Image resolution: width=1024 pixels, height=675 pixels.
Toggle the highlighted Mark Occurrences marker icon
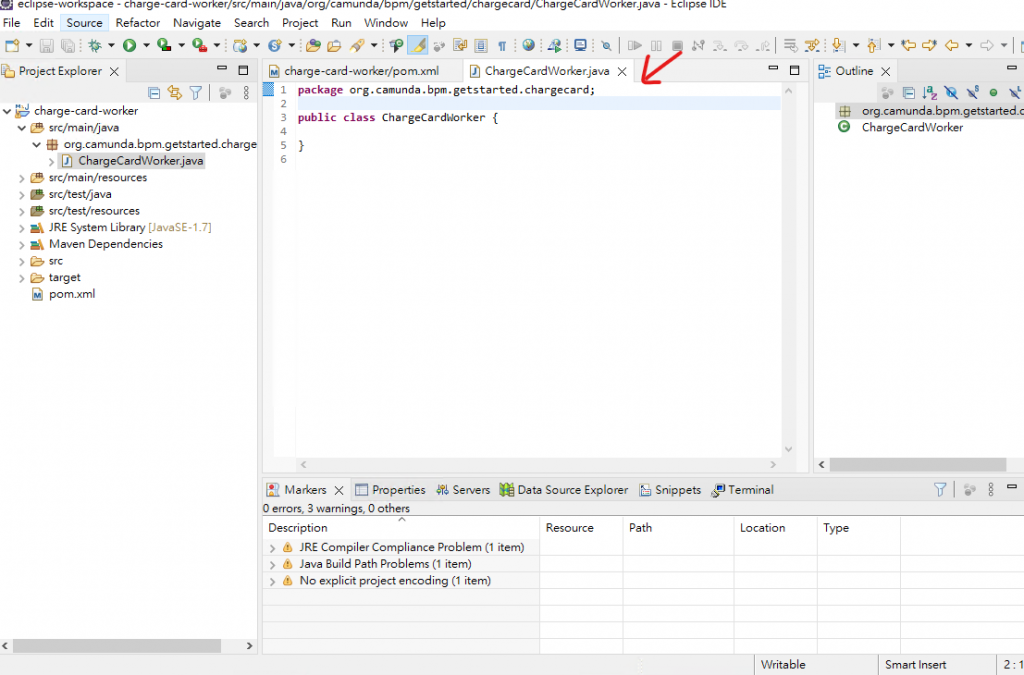[417, 45]
